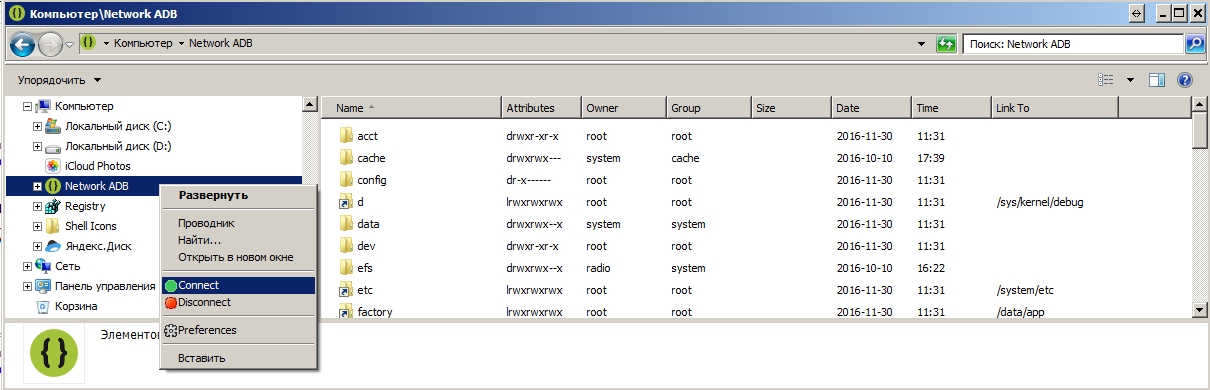Choose Найти... from the context menu

tap(238, 240)
